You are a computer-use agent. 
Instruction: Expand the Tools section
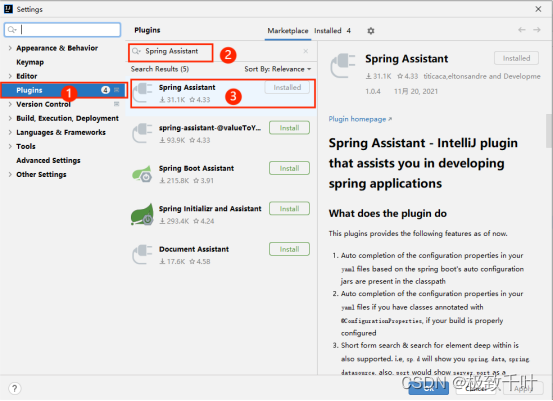[x=10, y=146]
